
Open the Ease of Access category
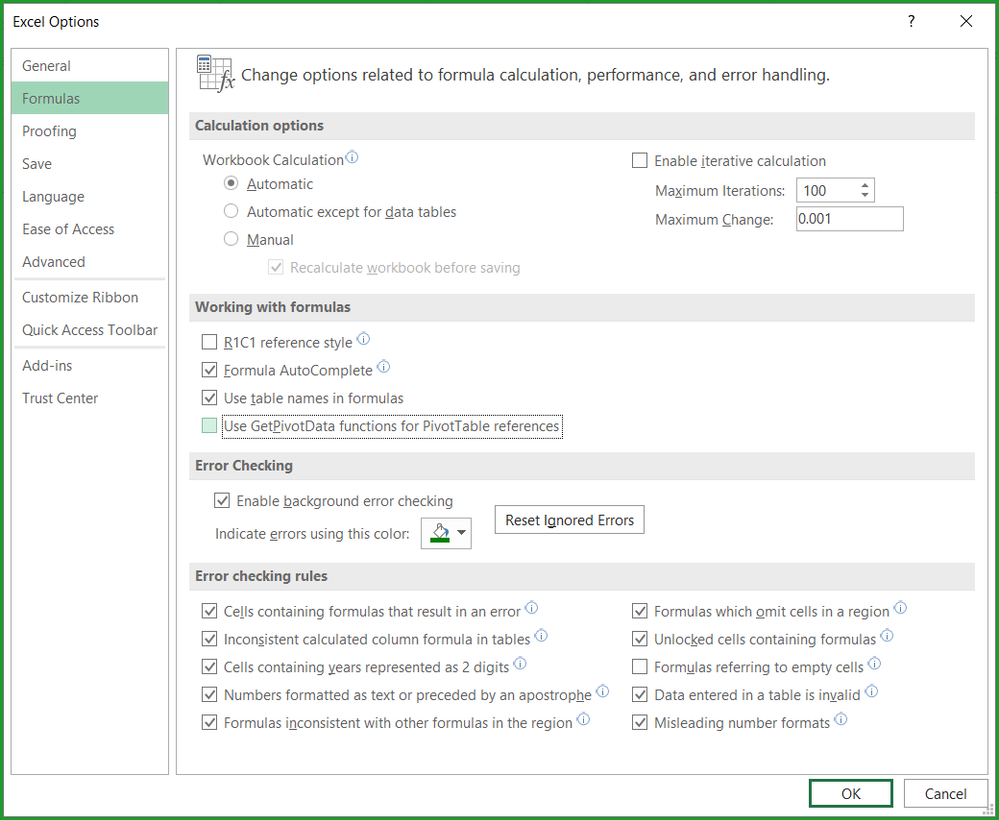(90, 229)
